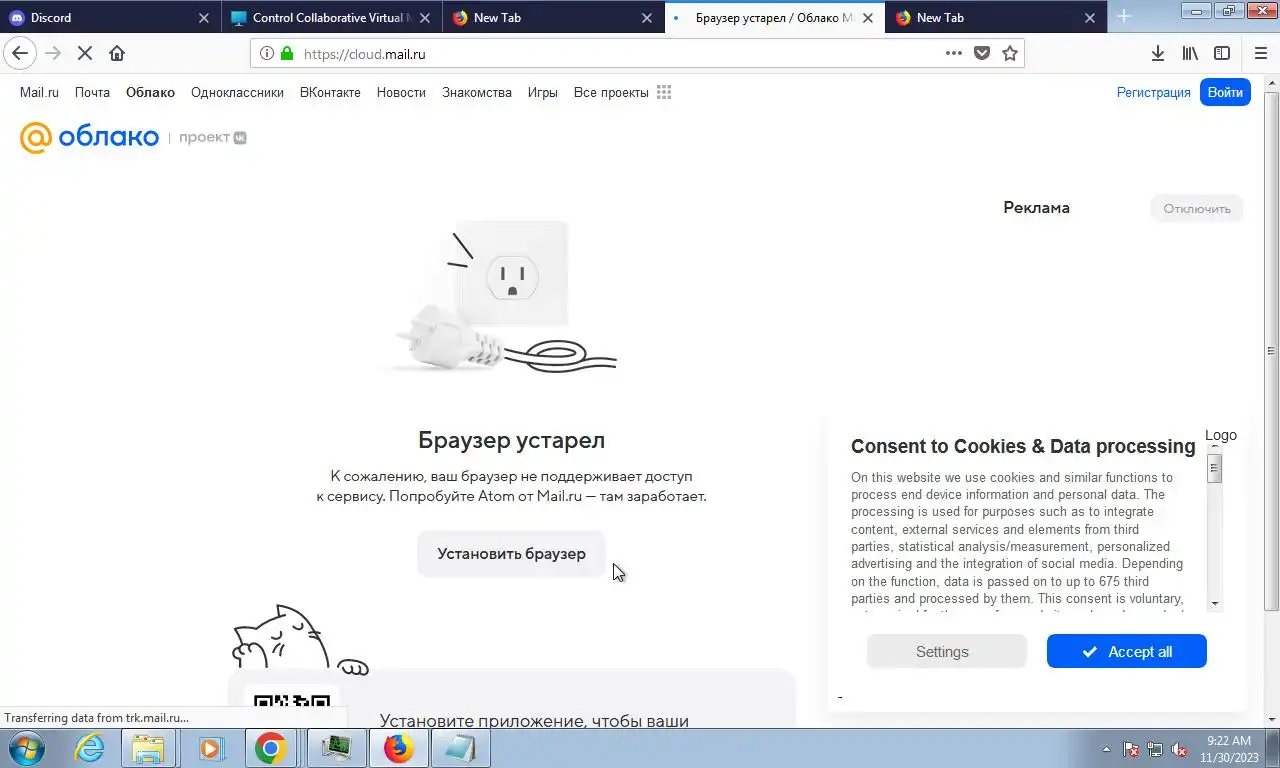Open the Облако navigation link
The image size is (1280, 768).
(x=150, y=92)
